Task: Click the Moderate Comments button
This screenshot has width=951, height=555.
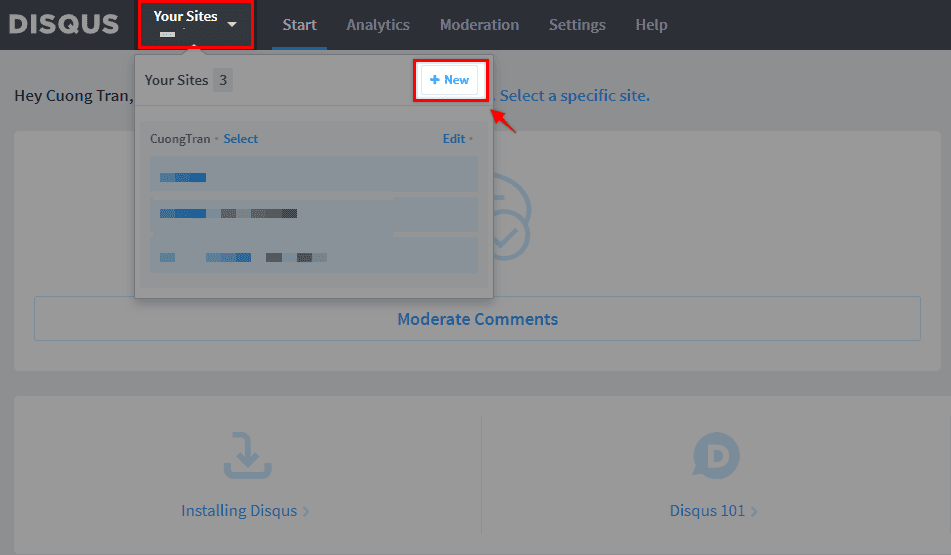Action: point(477,318)
